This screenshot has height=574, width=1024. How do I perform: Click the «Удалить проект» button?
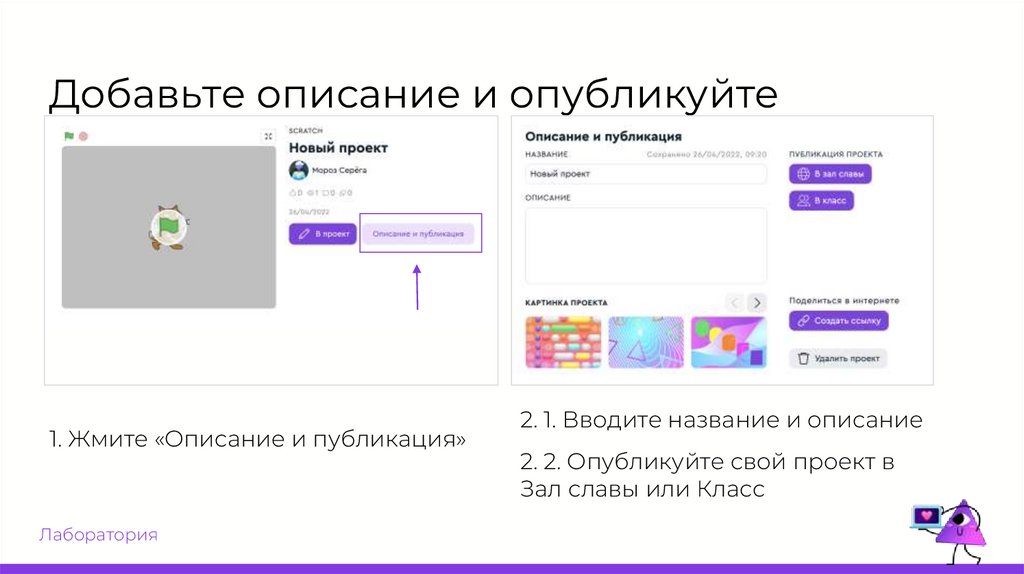pyautogui.click(x=838, y=359)
